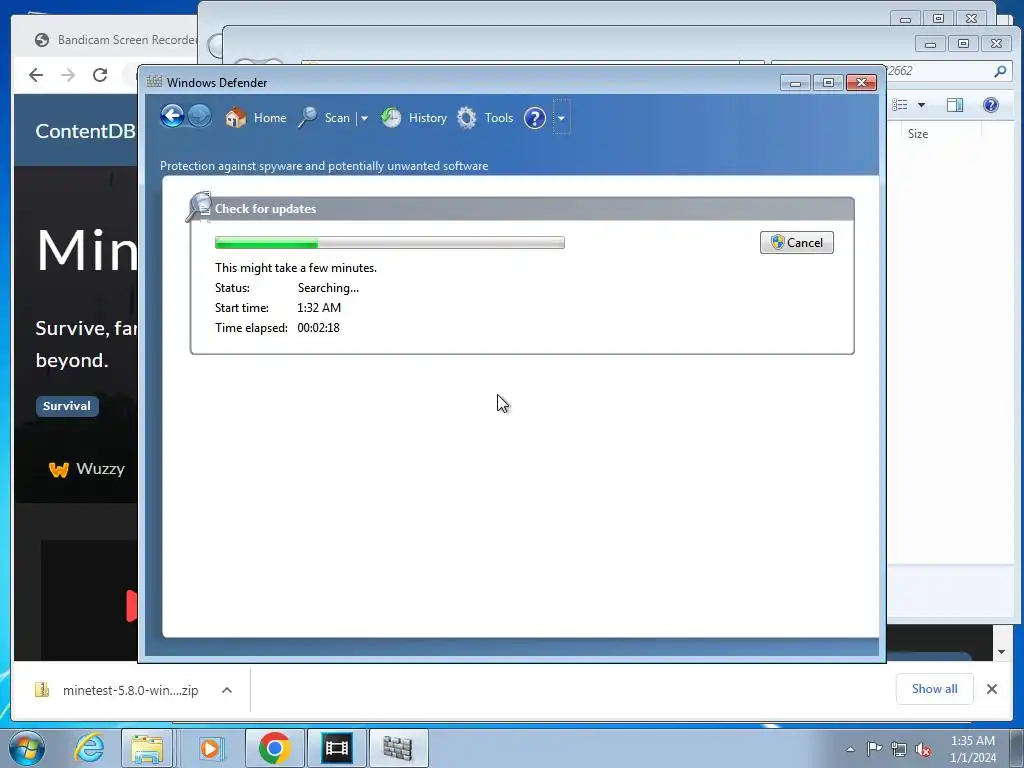Click the Check for updates header icon
1024x768 pixels.
199,206
